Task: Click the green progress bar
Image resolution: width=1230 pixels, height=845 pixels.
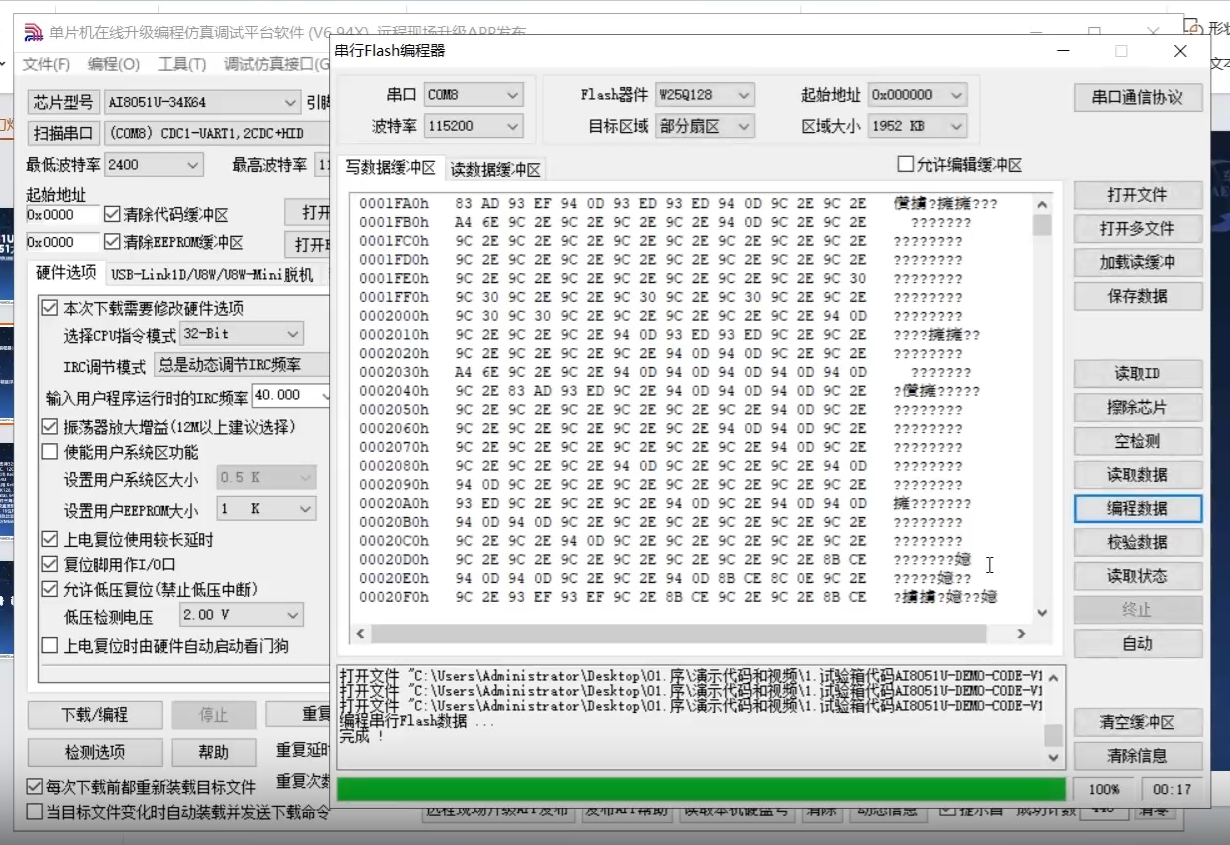Action: [700, 789]
